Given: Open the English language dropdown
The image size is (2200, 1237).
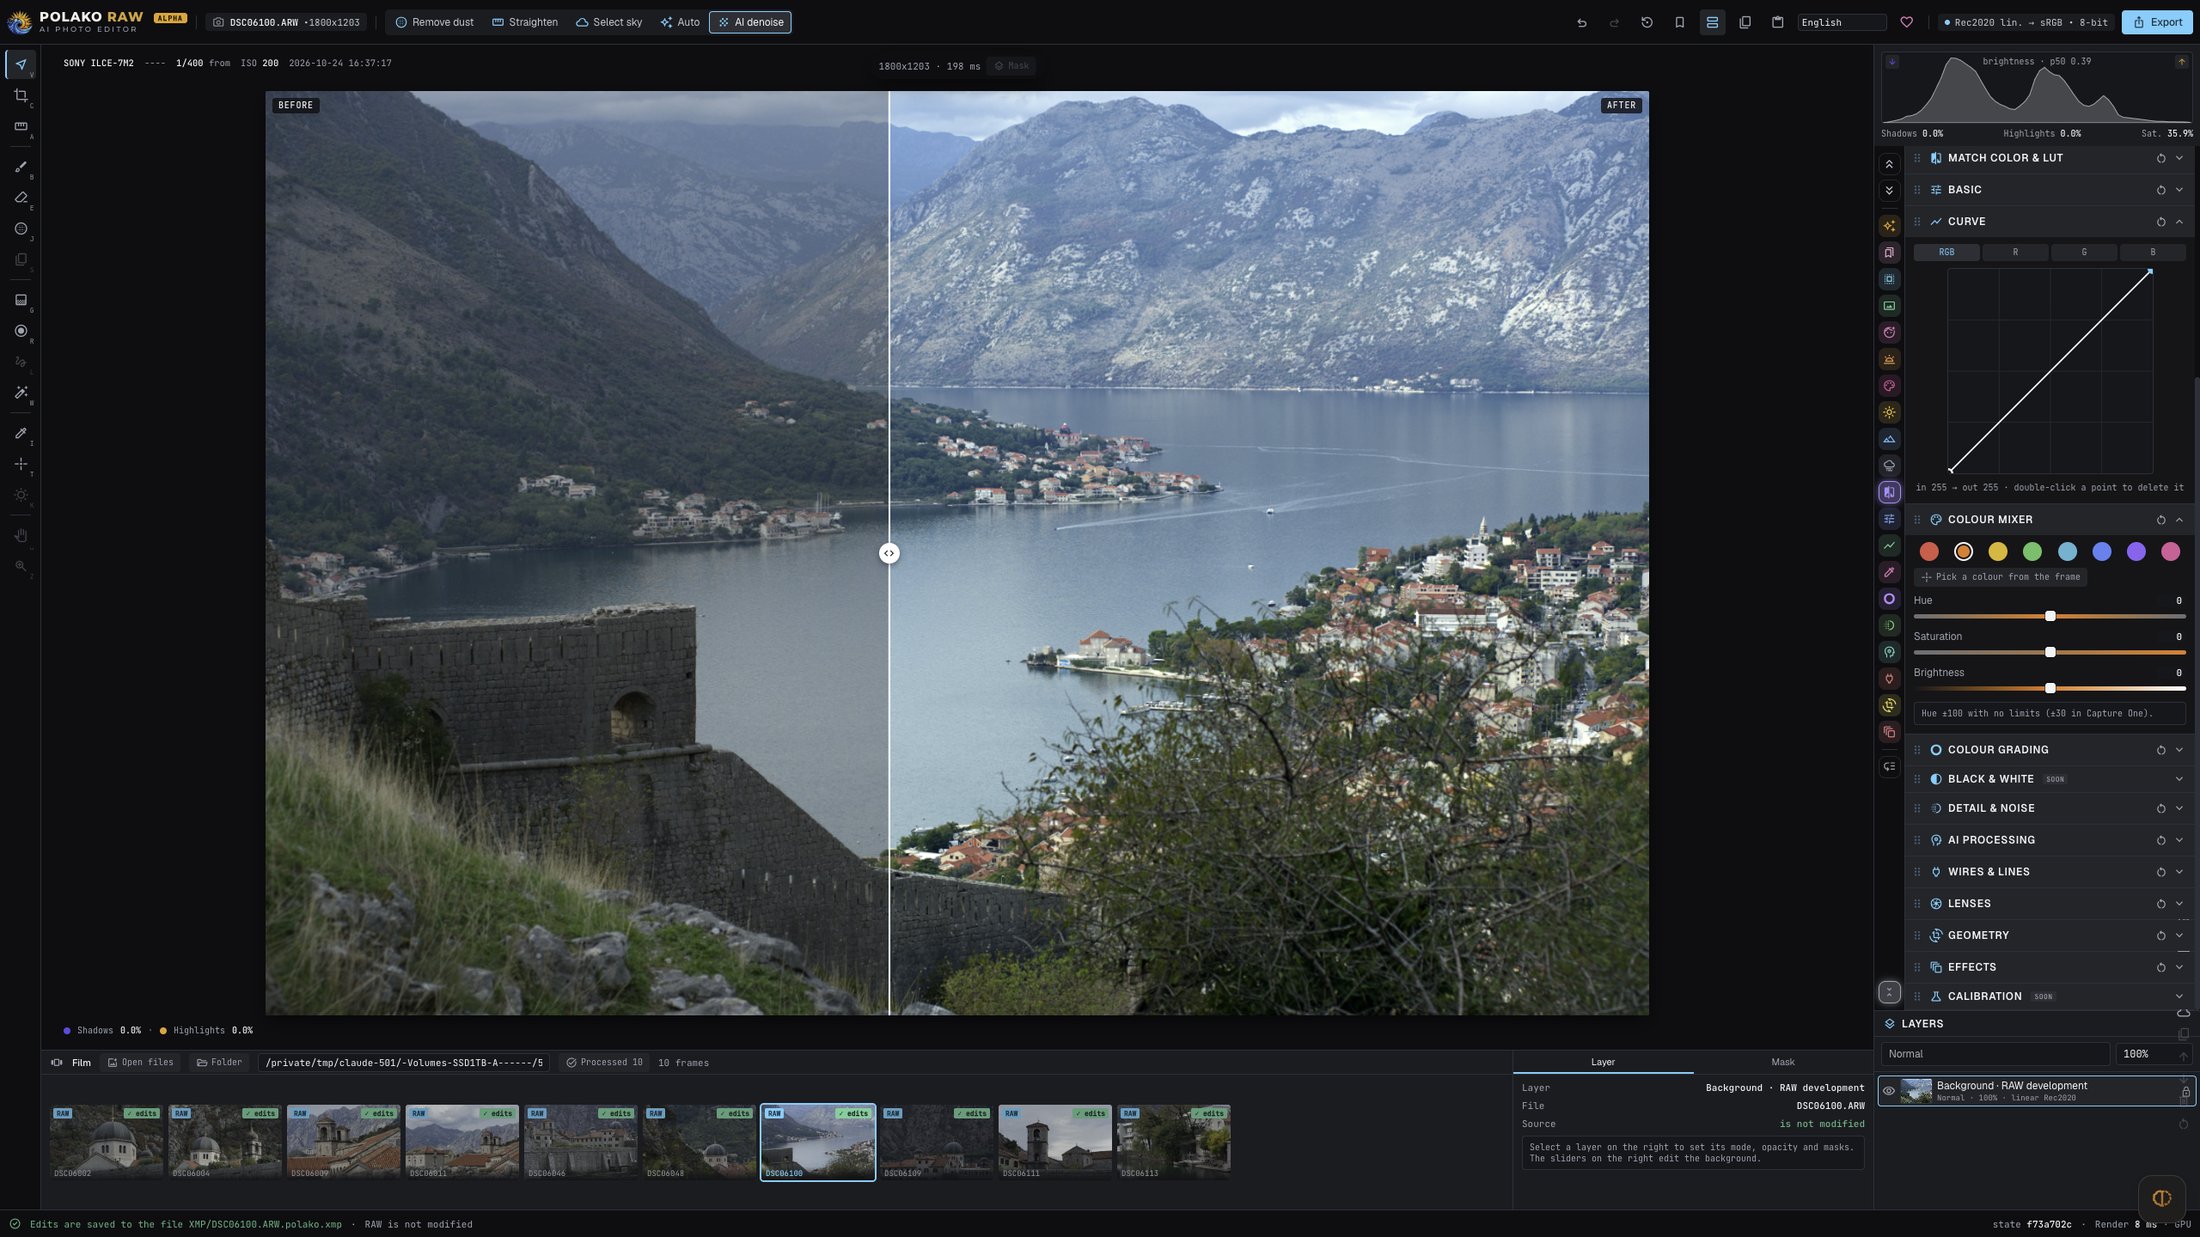Looking at the screenshot, I should [x=1841, y=22].
